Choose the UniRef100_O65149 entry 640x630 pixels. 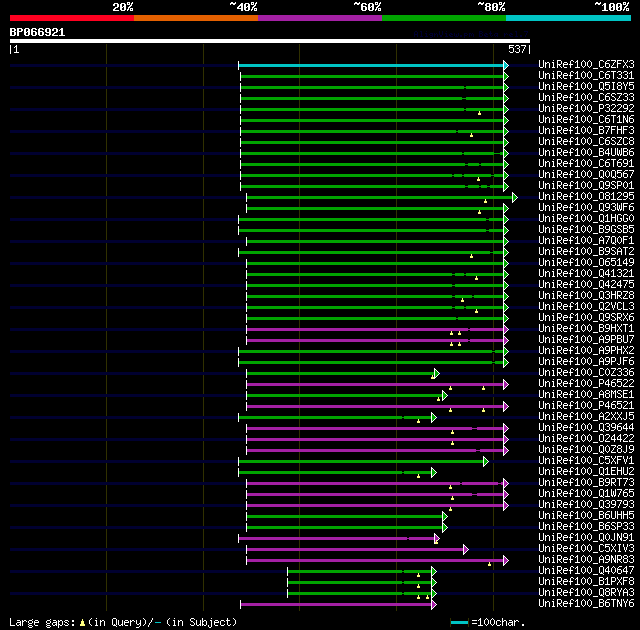pyautogui.click(x=586, y=263)
